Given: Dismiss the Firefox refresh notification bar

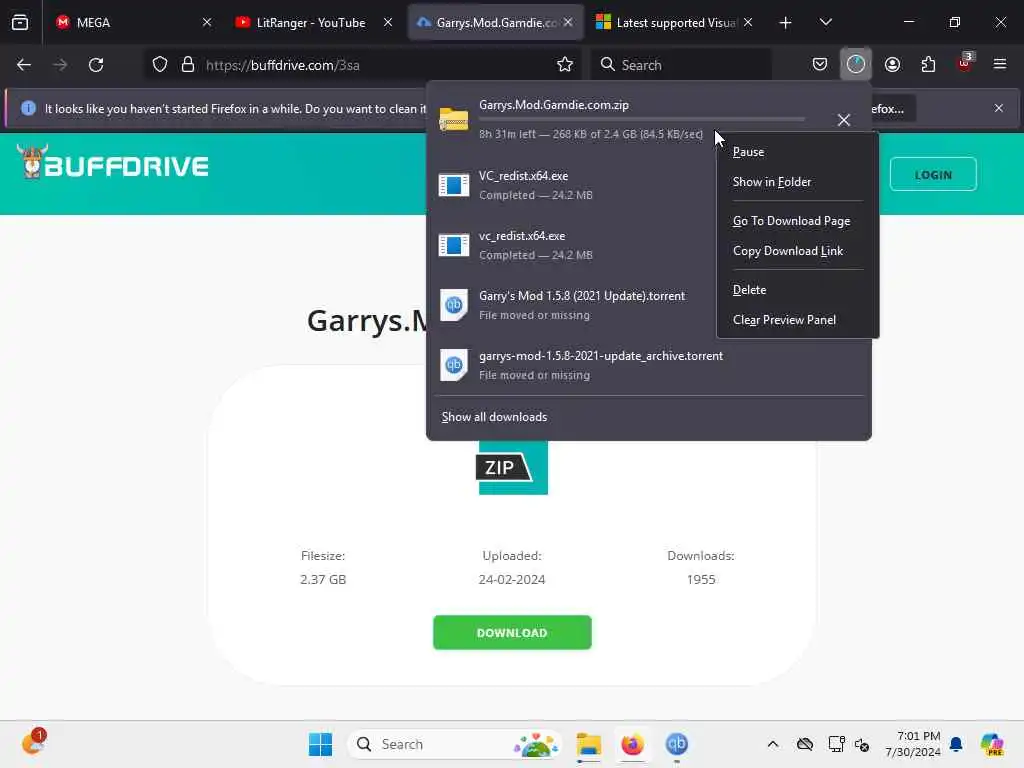Looking at the screenshot, I should 999,108.
